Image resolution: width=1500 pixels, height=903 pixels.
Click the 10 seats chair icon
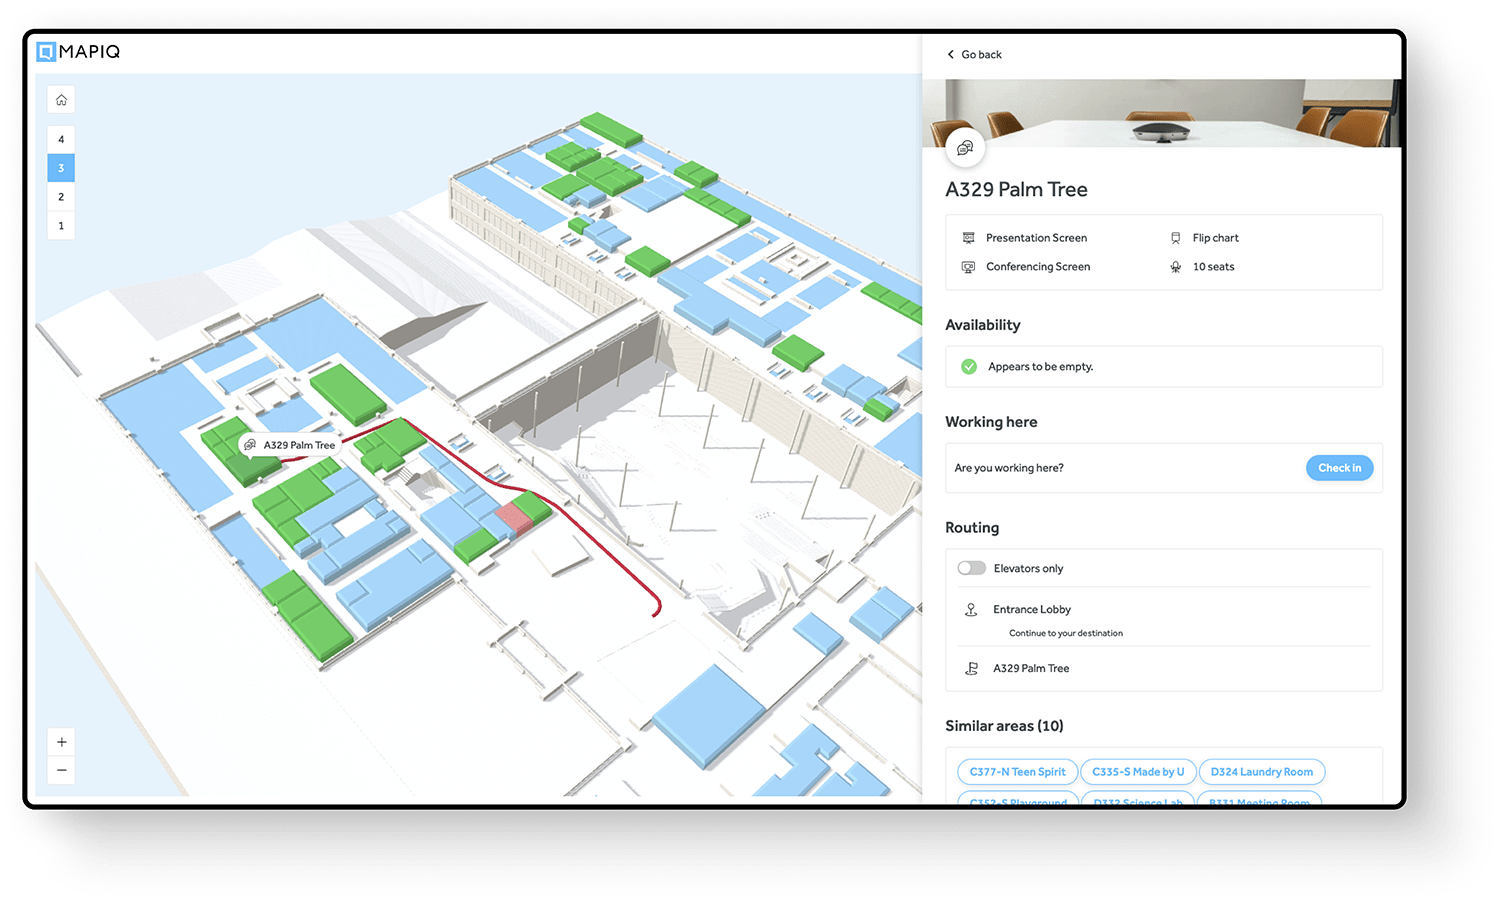pos(1175,267)
